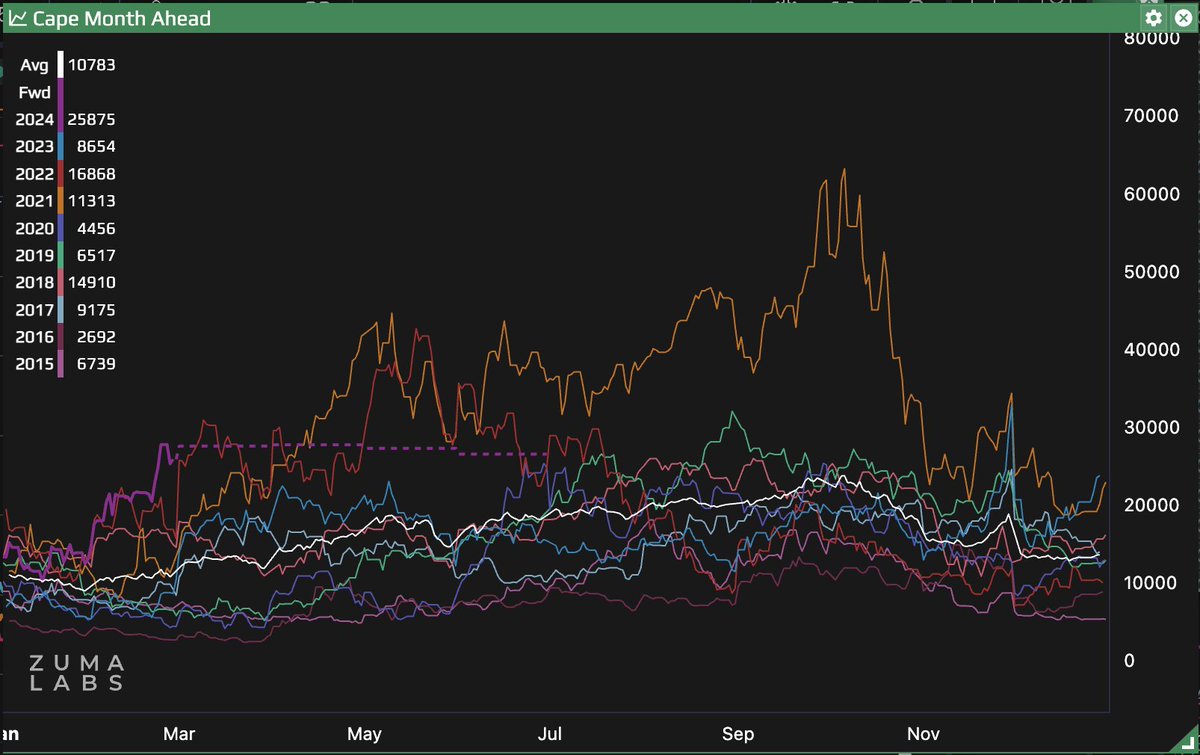Image resolution: width=1200 pixels, height=755 pixels.
Task: Click the 2023 legend label
Action: (x=34, y=146)
